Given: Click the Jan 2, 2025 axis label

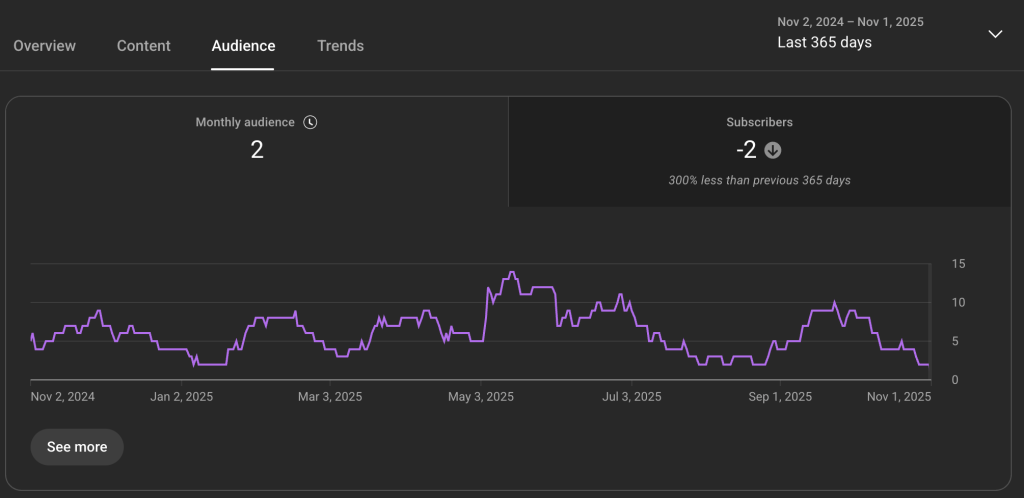Looking at the screenshot, I should (181, 397).
